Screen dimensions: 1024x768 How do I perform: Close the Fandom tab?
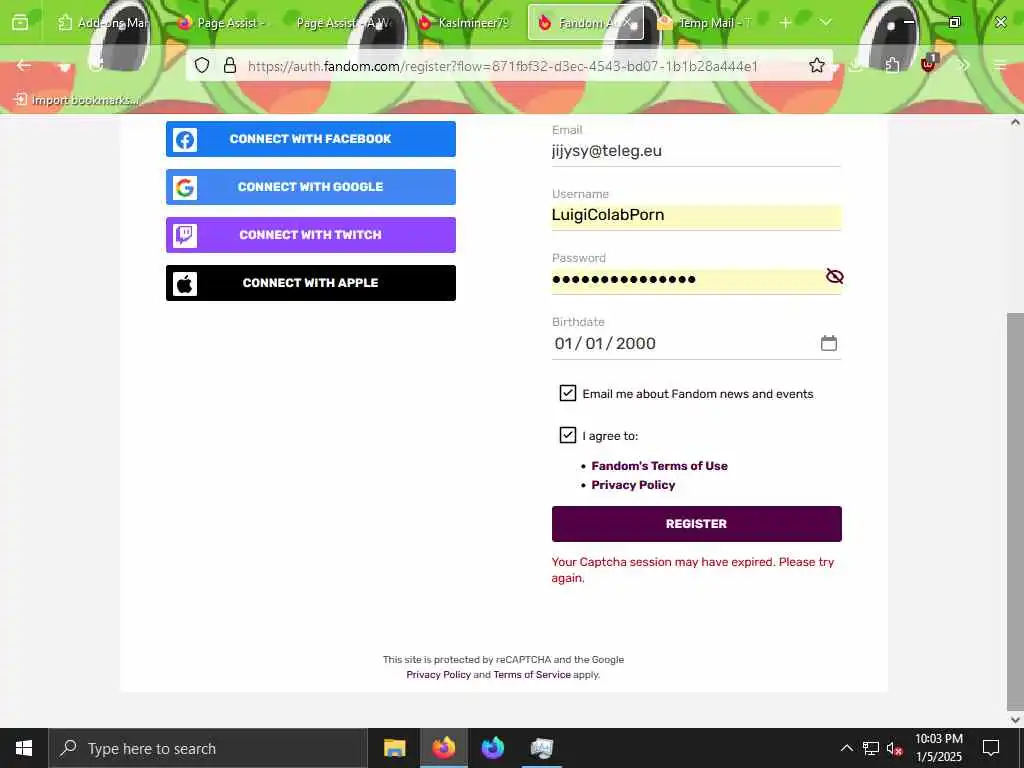point(628,23)
